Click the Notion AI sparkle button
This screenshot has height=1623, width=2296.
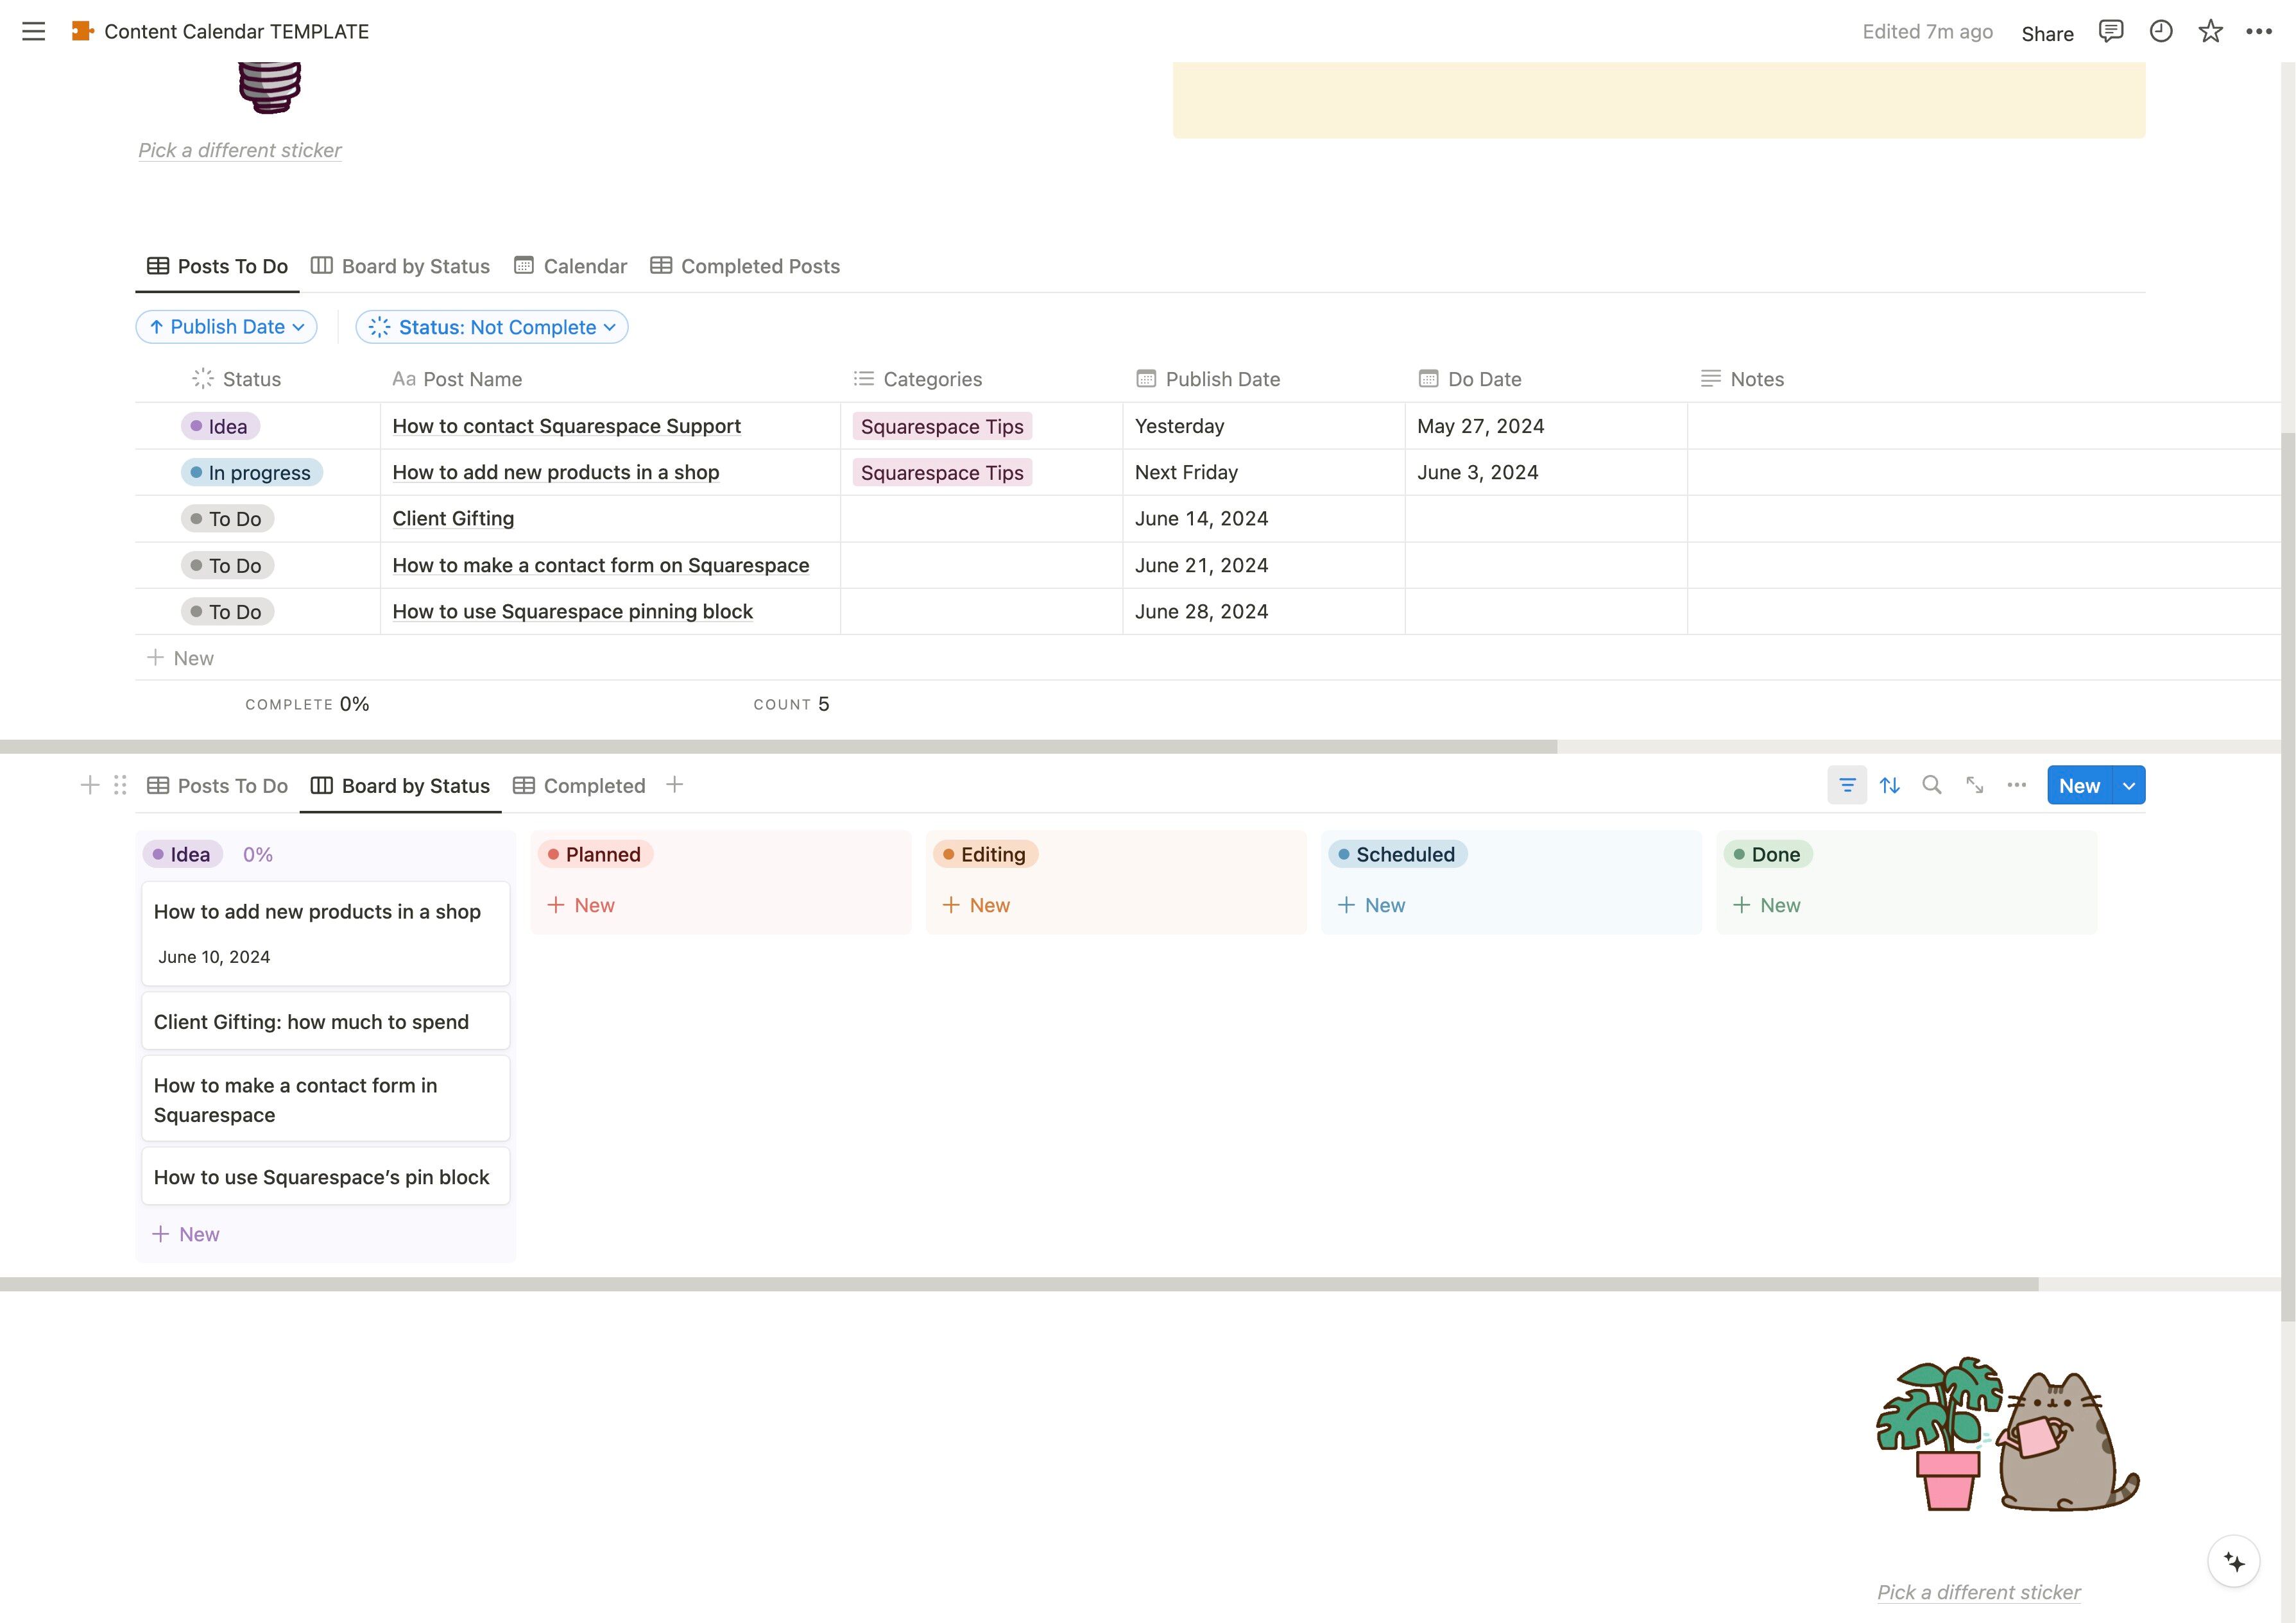[x=2233, y=1561]
